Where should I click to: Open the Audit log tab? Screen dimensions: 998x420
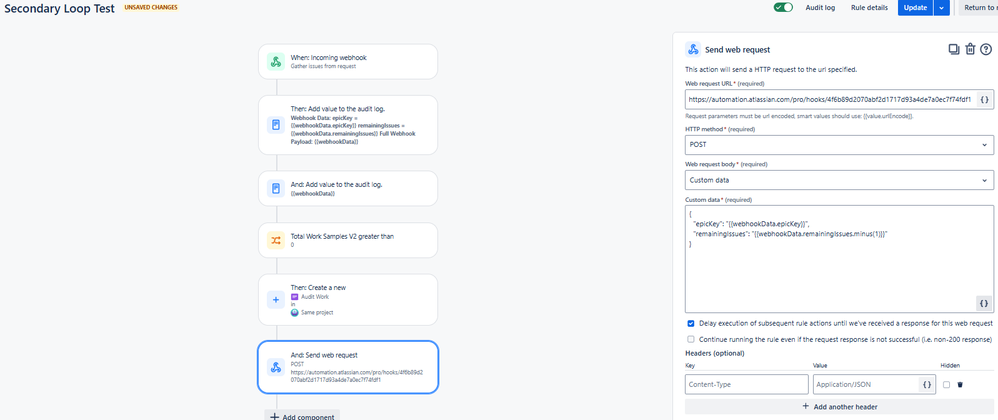[x=820, y=8]
